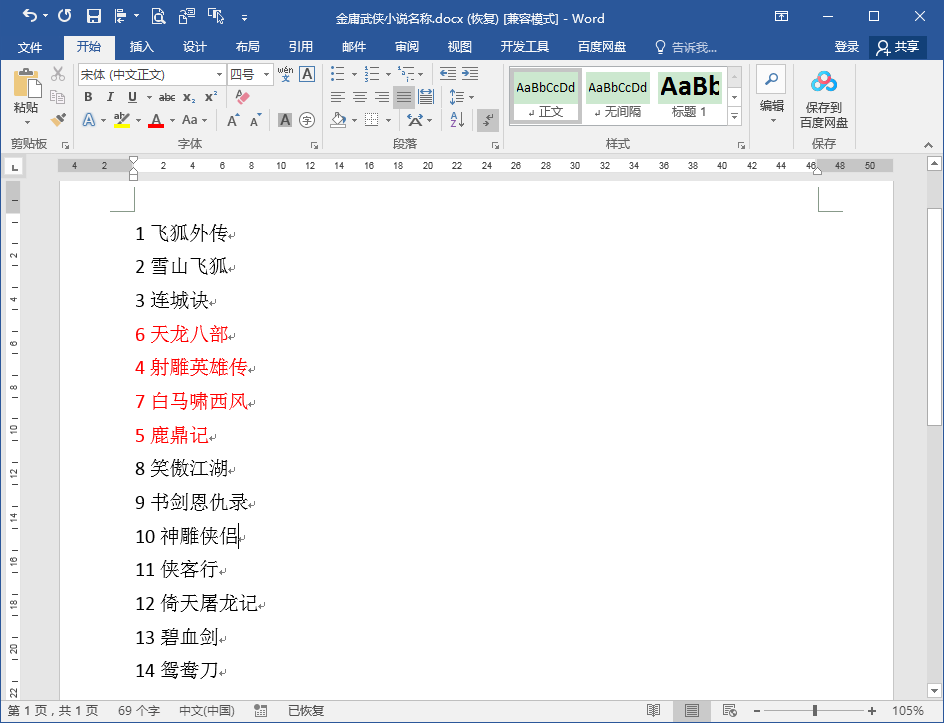Toggle show/hide paragraph marks
Image resolution: width=944 pixels, height=723 pixels.
(x=488, y=120)
